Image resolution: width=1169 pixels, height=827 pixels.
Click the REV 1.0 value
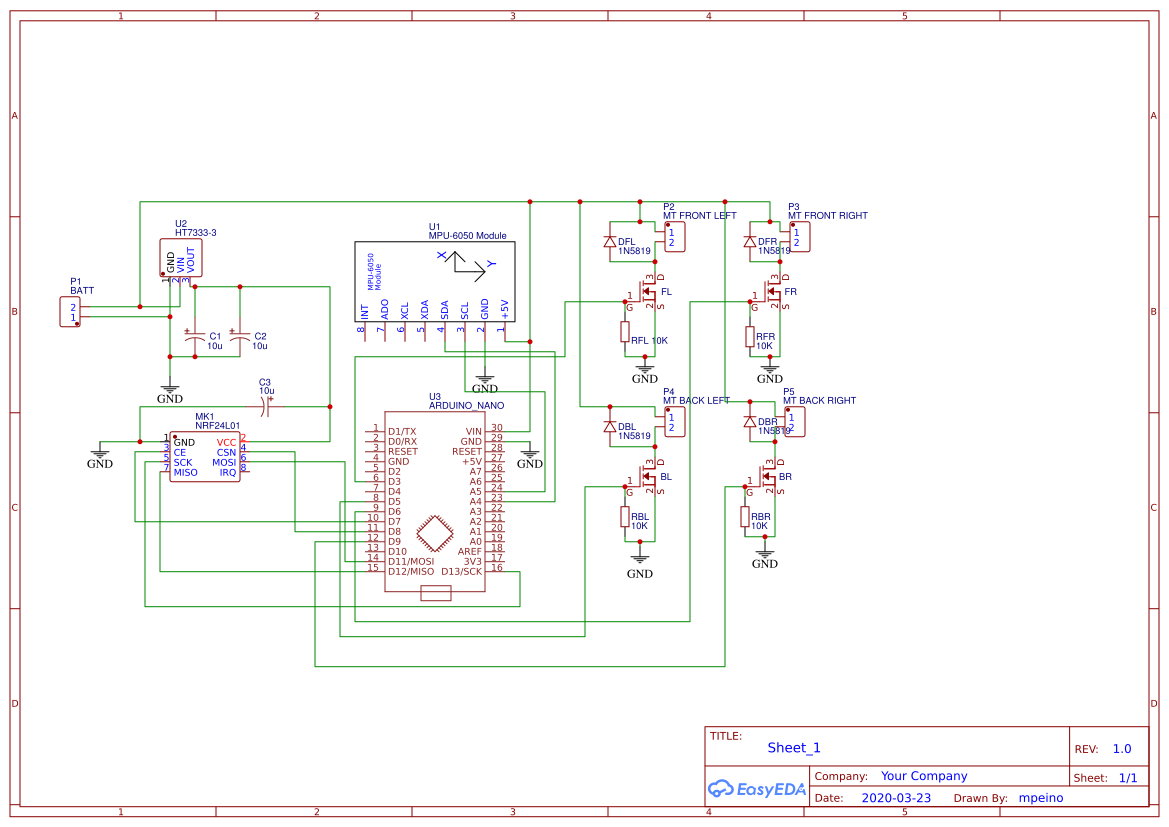pos(1122,749)
